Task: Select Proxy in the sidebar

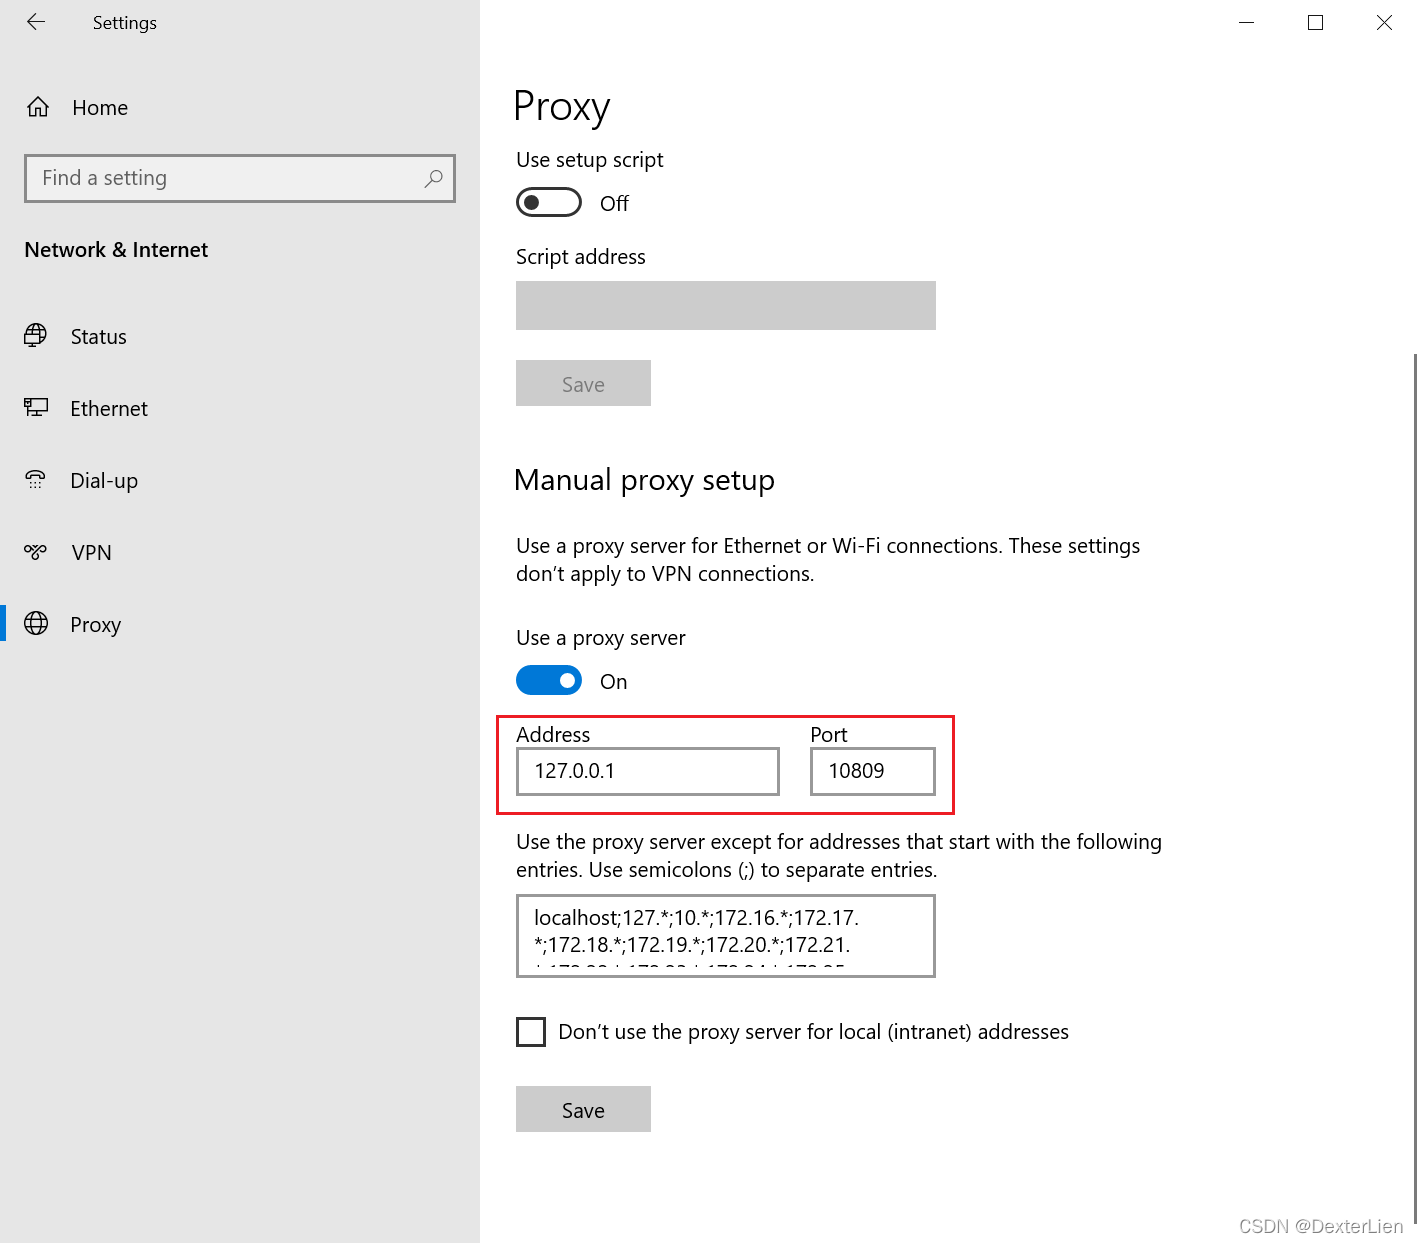Action: tap(95, 624)
